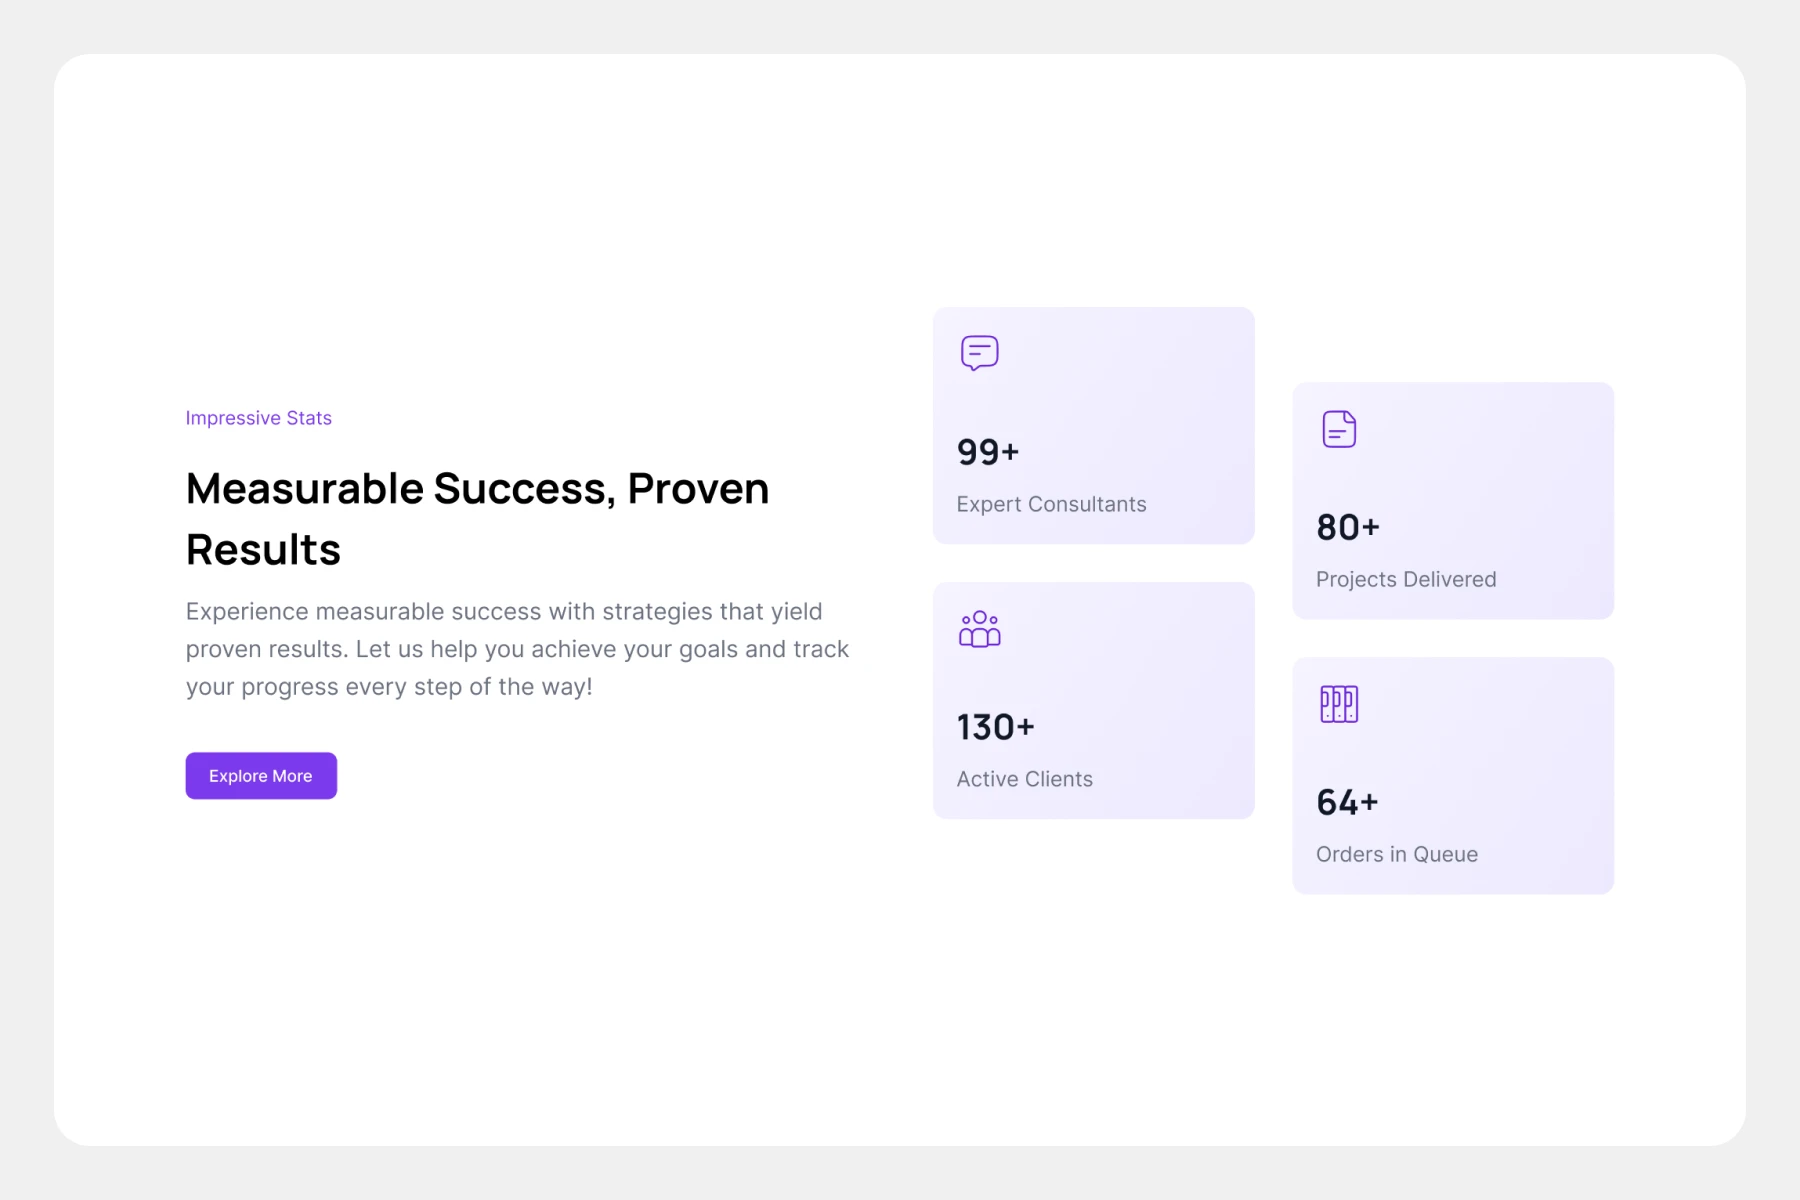Click the 99+ statistic number
This screenshot has height=1200, width=1800.
coord(987,452)
